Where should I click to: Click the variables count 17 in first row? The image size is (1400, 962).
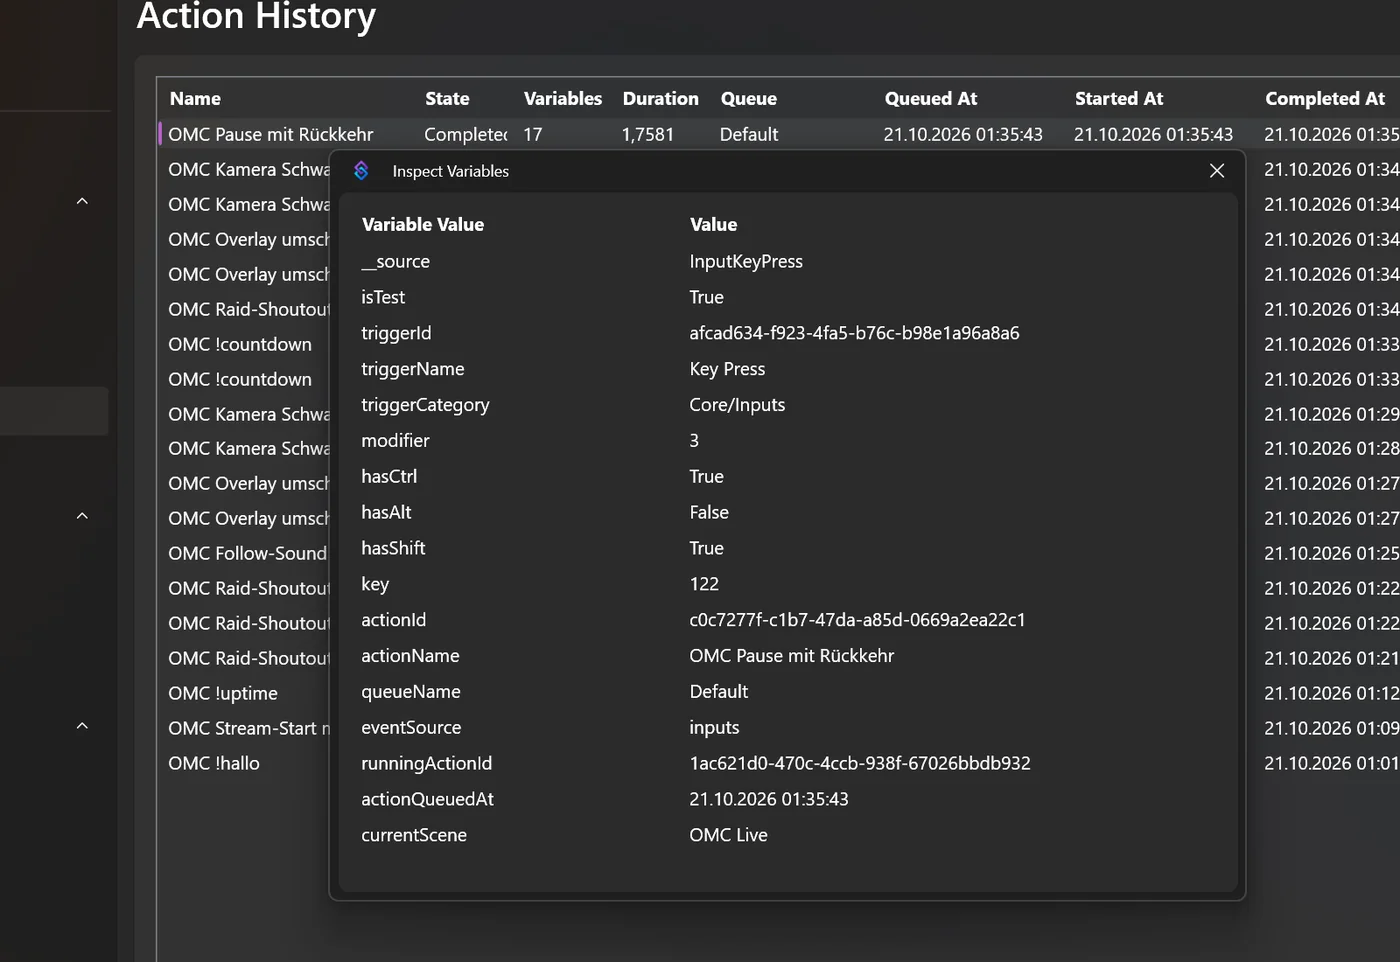(x=533, y=134)
